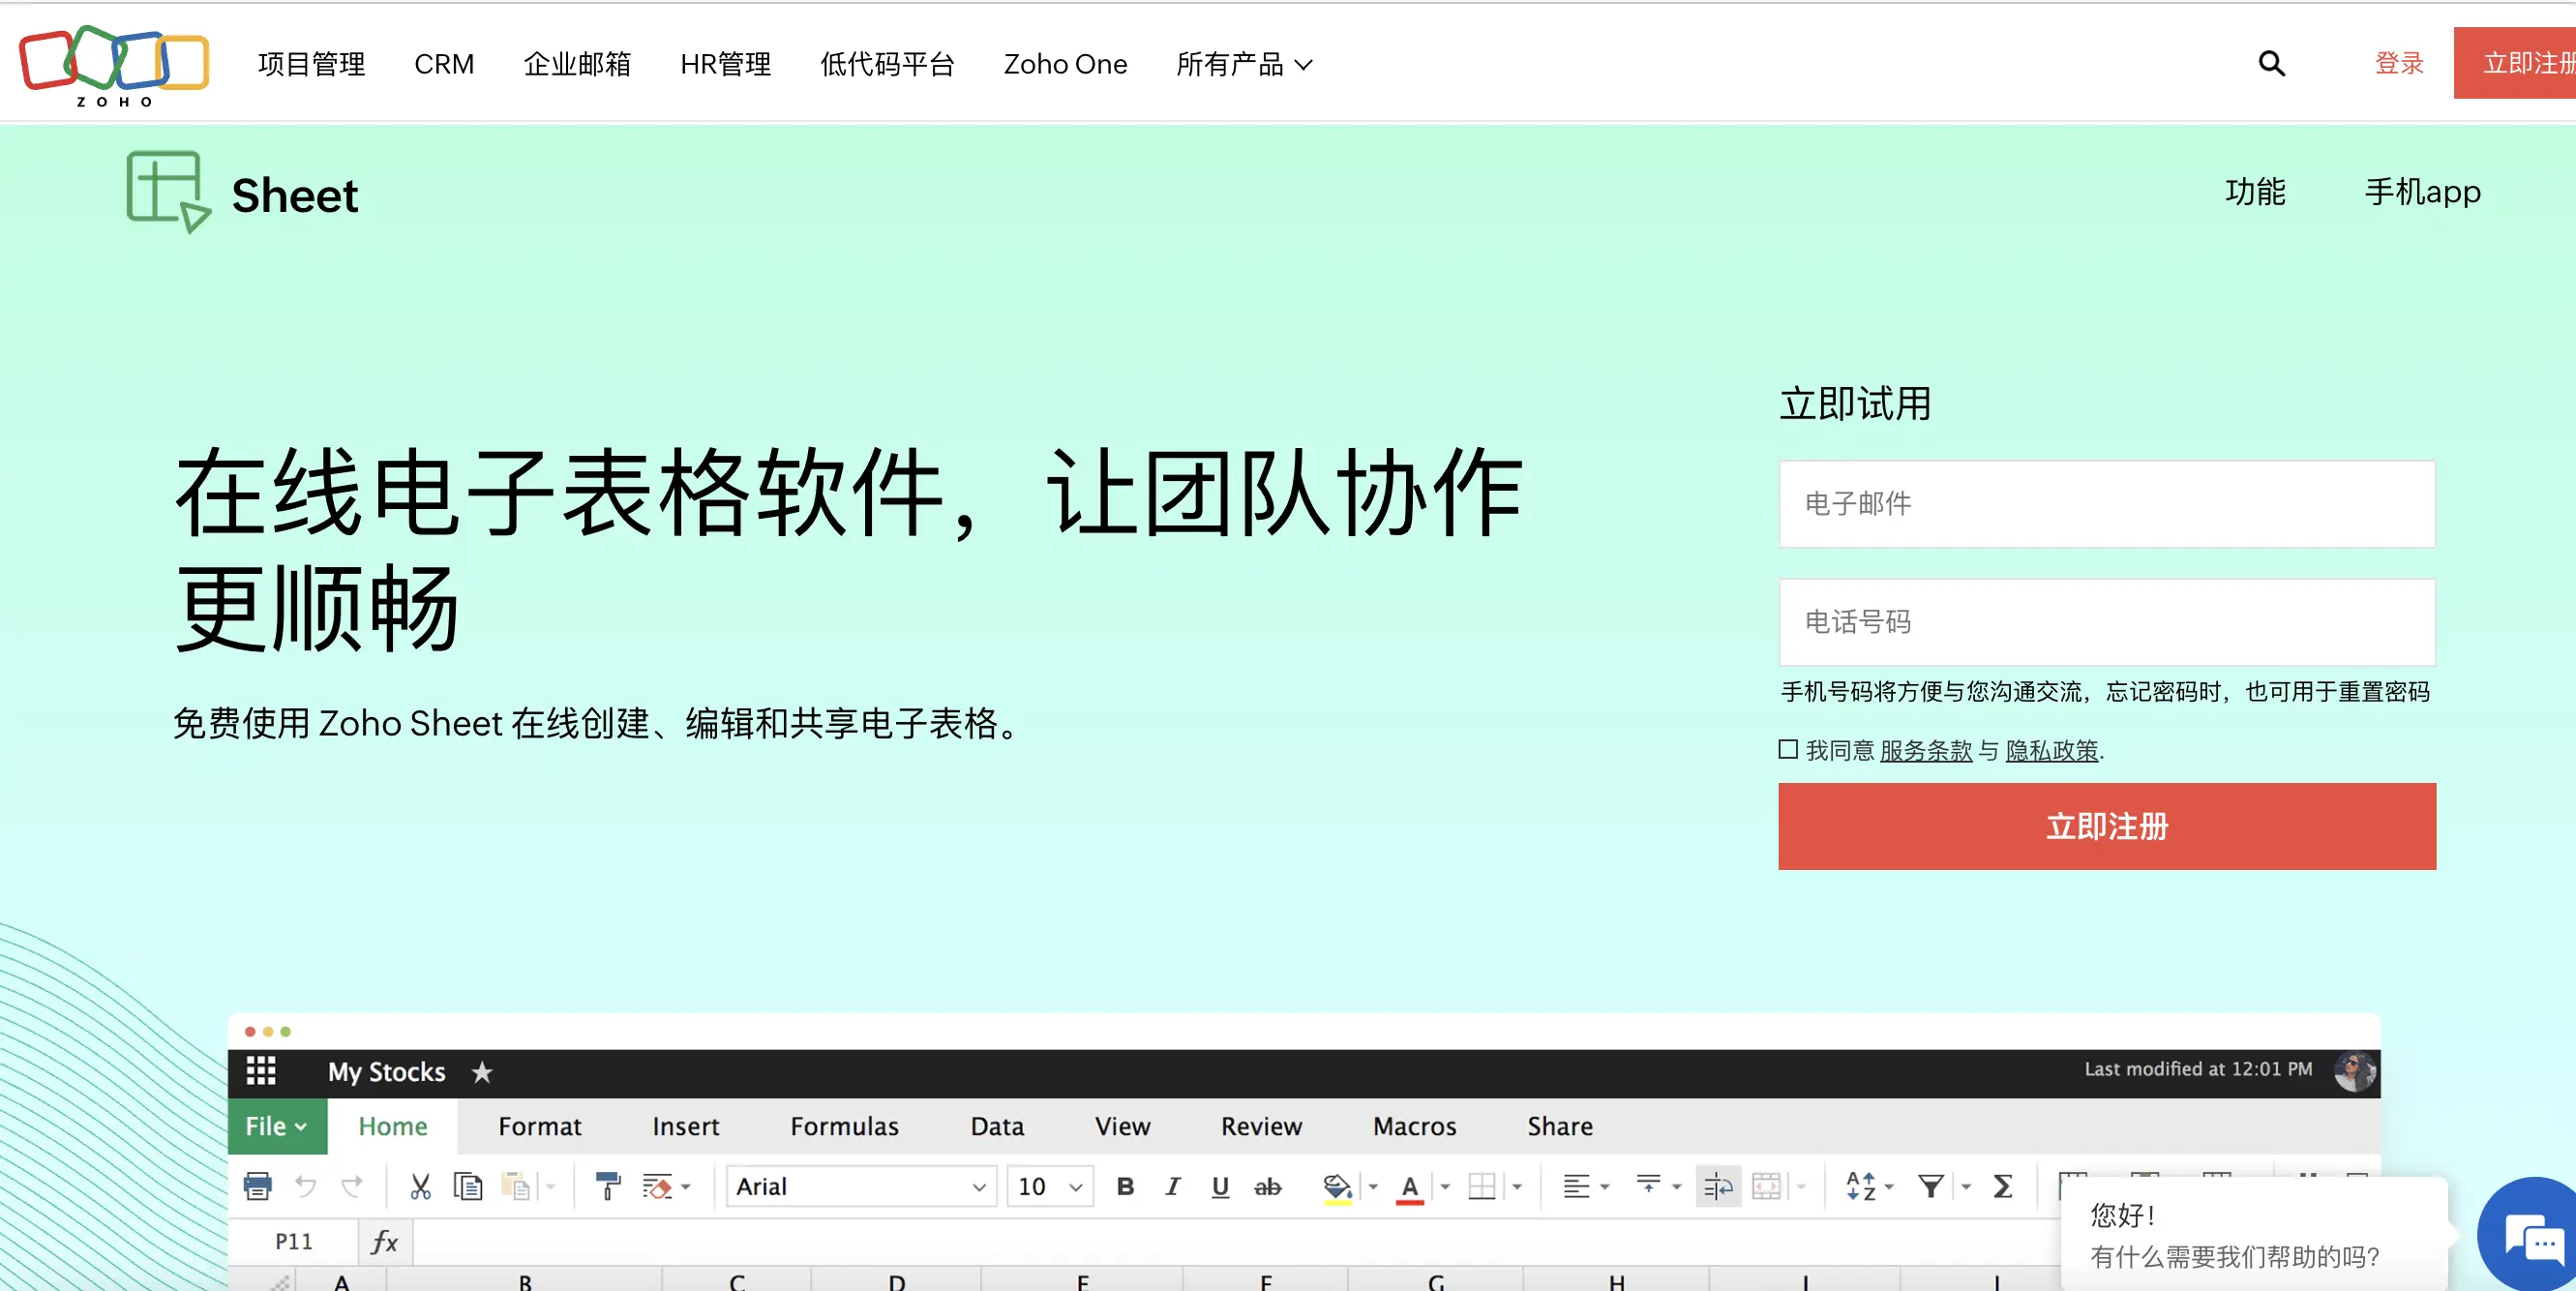Click the 立即注册 signup button
This screenshot has width=2576, height=1291.
pyautogui.click(x=2106, y=826)
